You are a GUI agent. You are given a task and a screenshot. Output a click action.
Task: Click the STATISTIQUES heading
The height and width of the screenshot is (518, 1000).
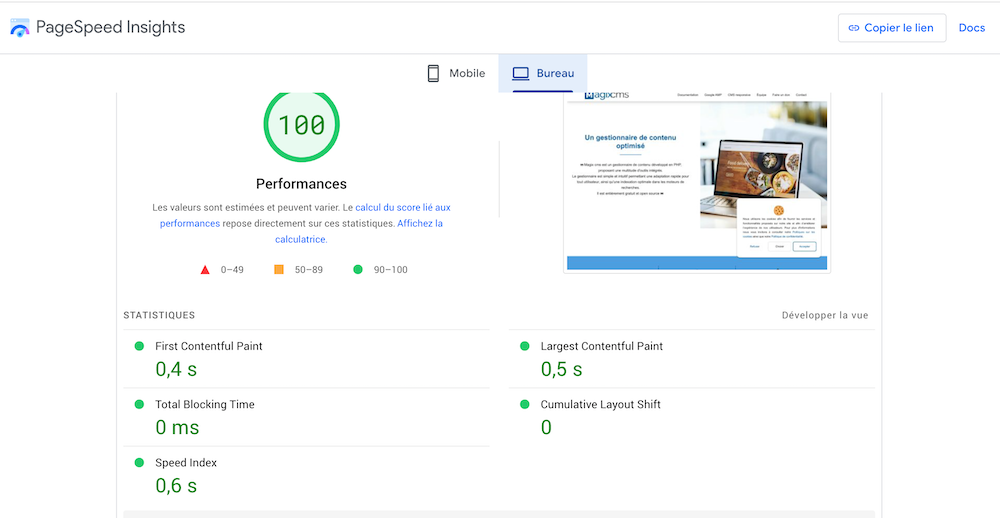click(x=159, y=315)
